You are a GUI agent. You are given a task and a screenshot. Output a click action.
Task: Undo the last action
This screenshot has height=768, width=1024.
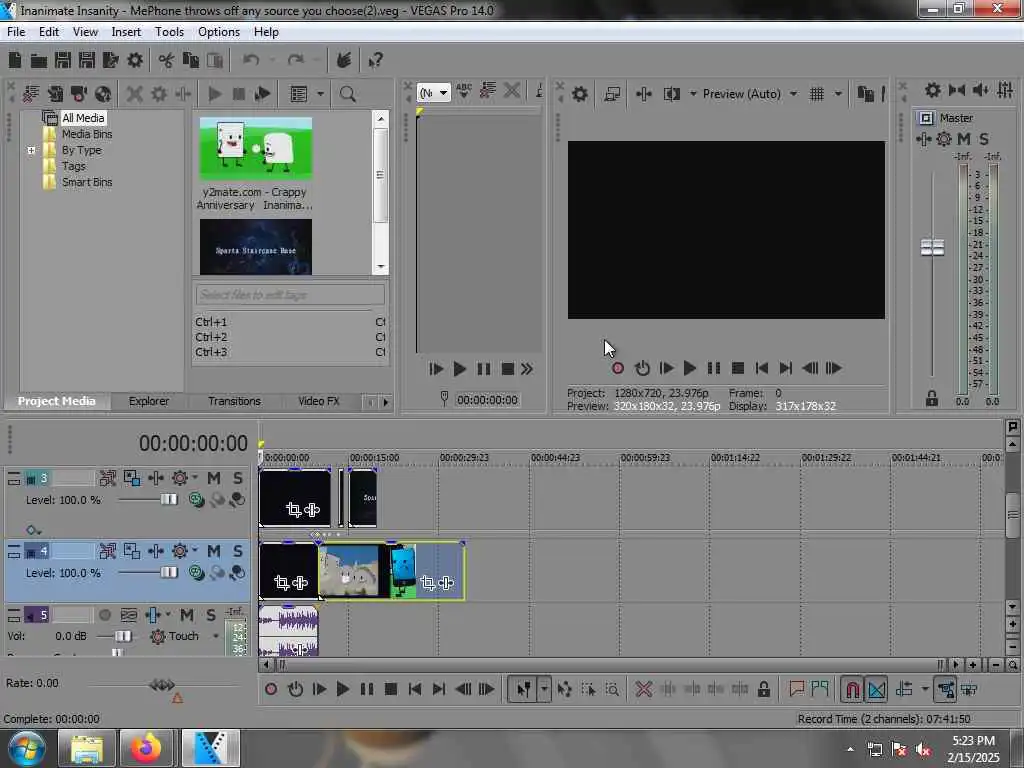pyautogui.click(x=251, y=61)
